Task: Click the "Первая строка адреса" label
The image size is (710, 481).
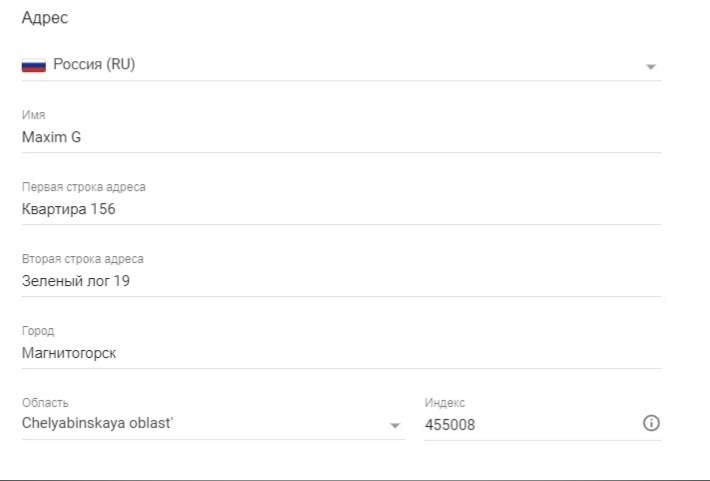Action: 84,187
